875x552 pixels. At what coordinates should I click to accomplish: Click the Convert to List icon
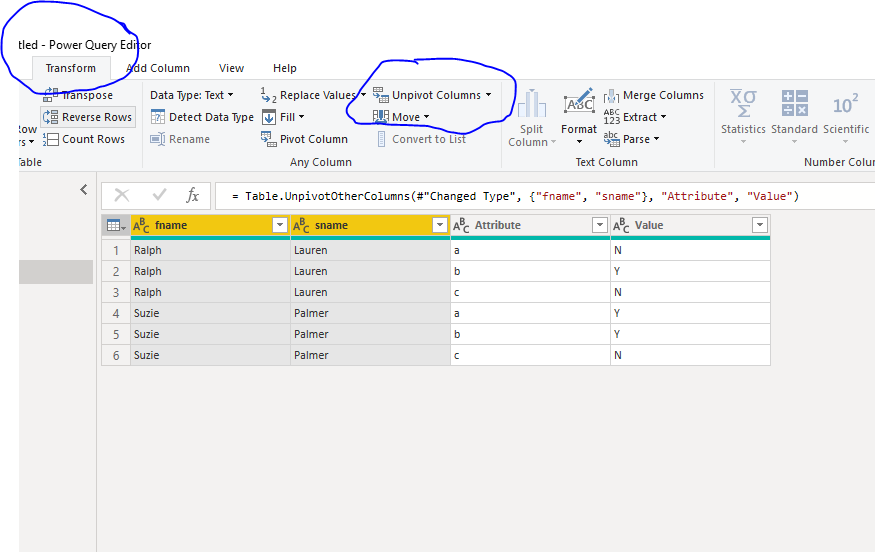(381, 139)
